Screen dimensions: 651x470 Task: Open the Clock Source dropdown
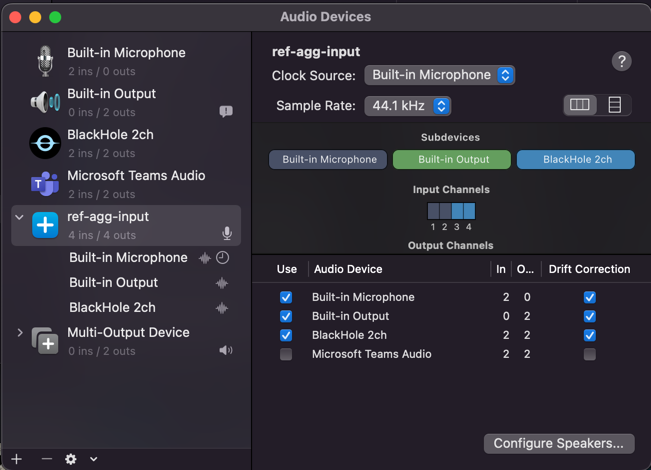point(439,75)
